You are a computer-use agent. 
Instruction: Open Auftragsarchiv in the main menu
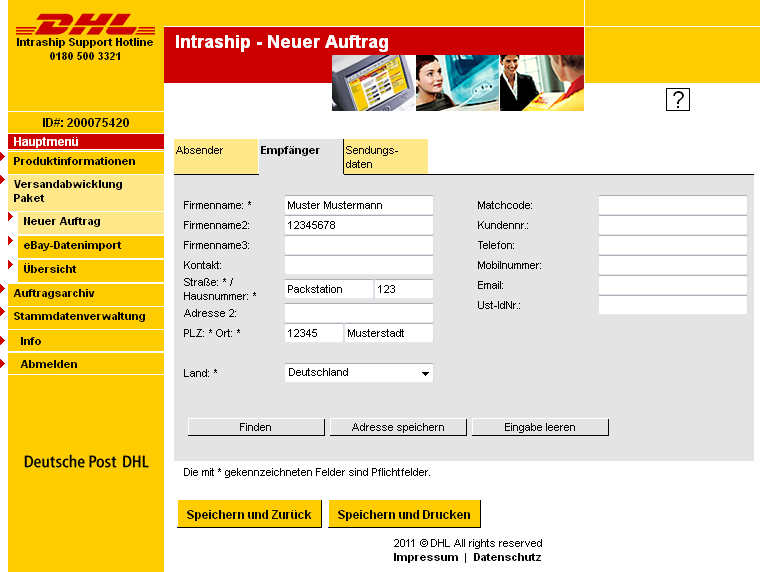coord(86,294)
